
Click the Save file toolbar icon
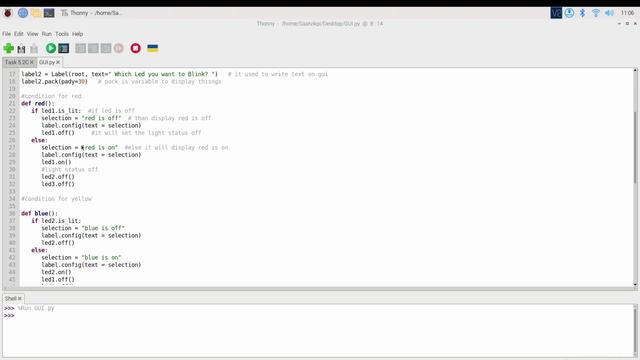coord(34,49)
